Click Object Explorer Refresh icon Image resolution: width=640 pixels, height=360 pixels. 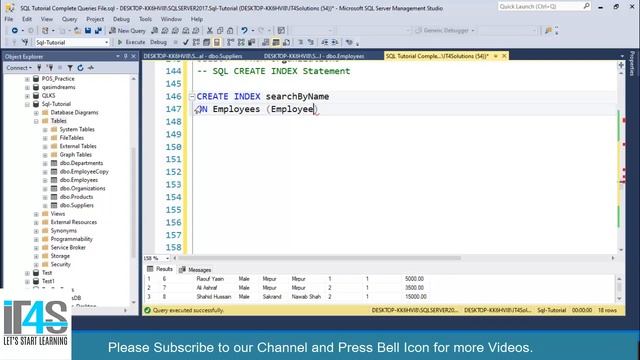click(80, 68)
